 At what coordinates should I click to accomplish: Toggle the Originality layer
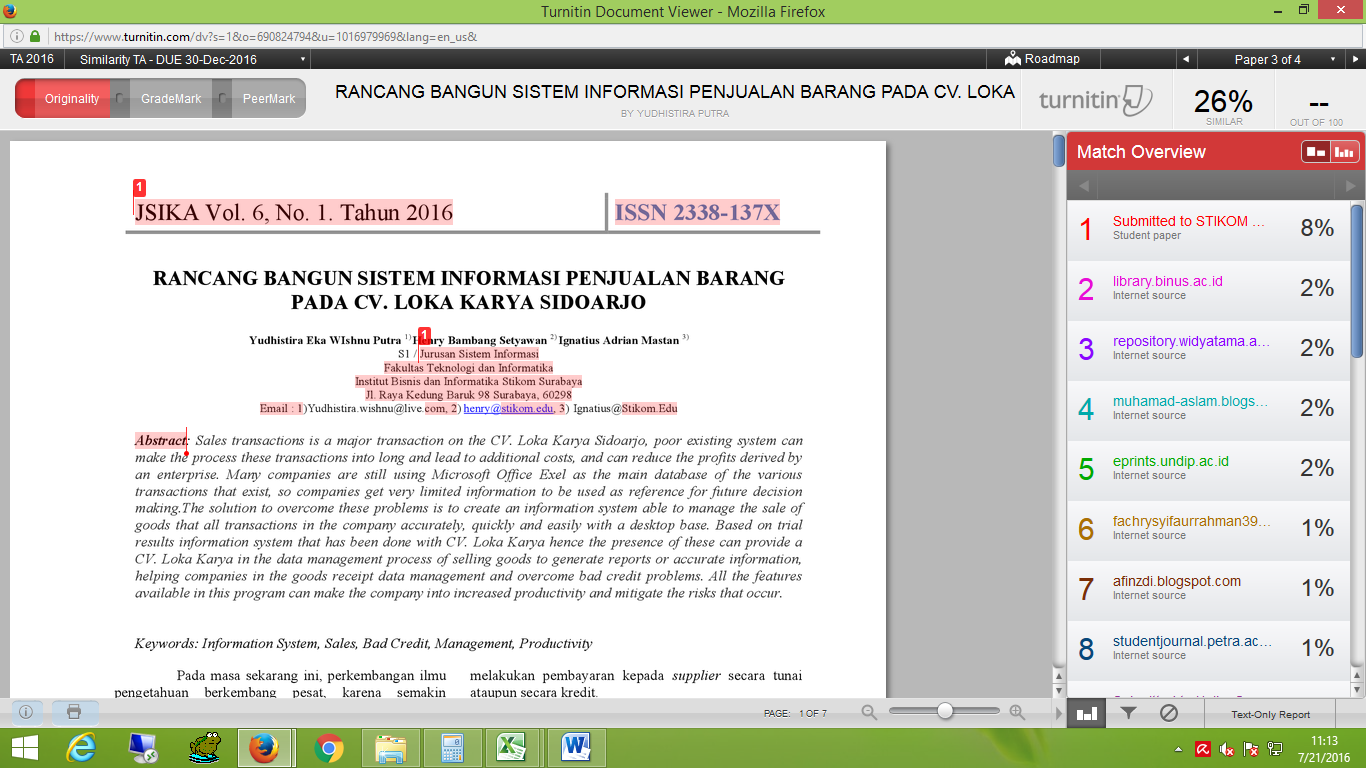tap(63, 99)
